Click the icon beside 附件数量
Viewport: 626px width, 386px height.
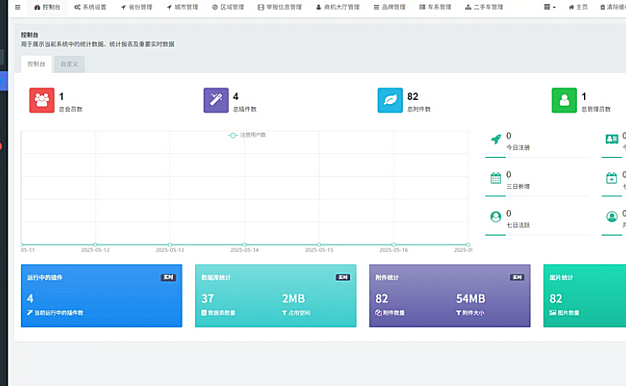point(378,313)
